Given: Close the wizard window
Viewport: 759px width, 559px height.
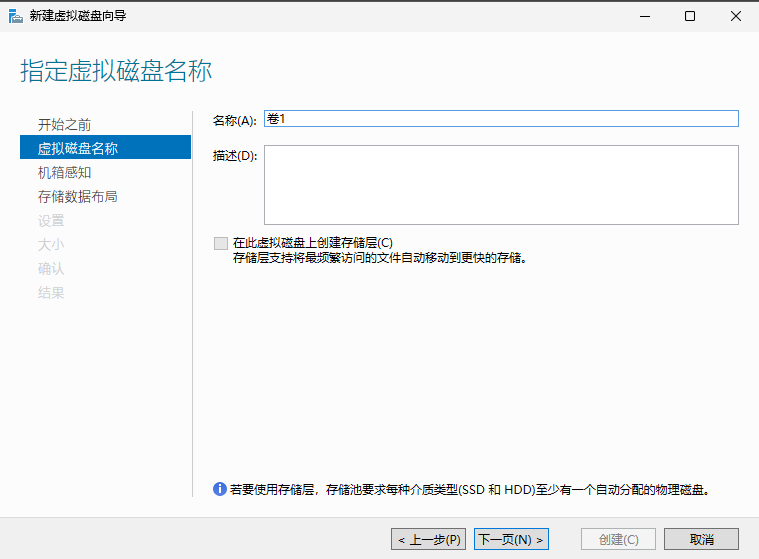Looking at the screenshot, I should point(736,16).
